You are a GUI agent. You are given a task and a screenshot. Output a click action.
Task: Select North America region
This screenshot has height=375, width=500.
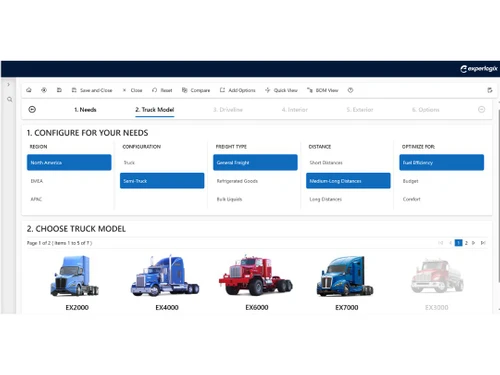click(x=69, y=162)
